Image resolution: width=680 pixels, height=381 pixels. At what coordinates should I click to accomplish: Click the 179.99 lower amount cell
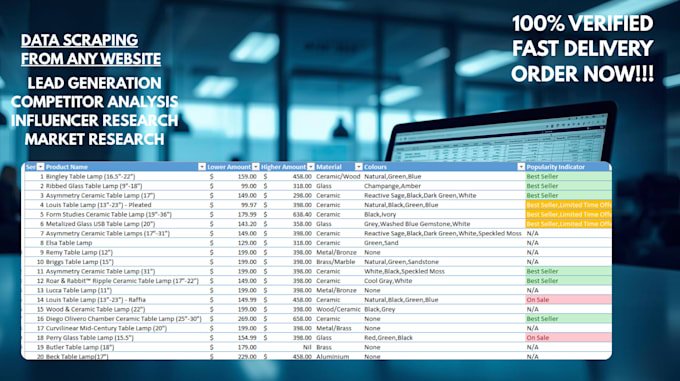click(233, 215)
